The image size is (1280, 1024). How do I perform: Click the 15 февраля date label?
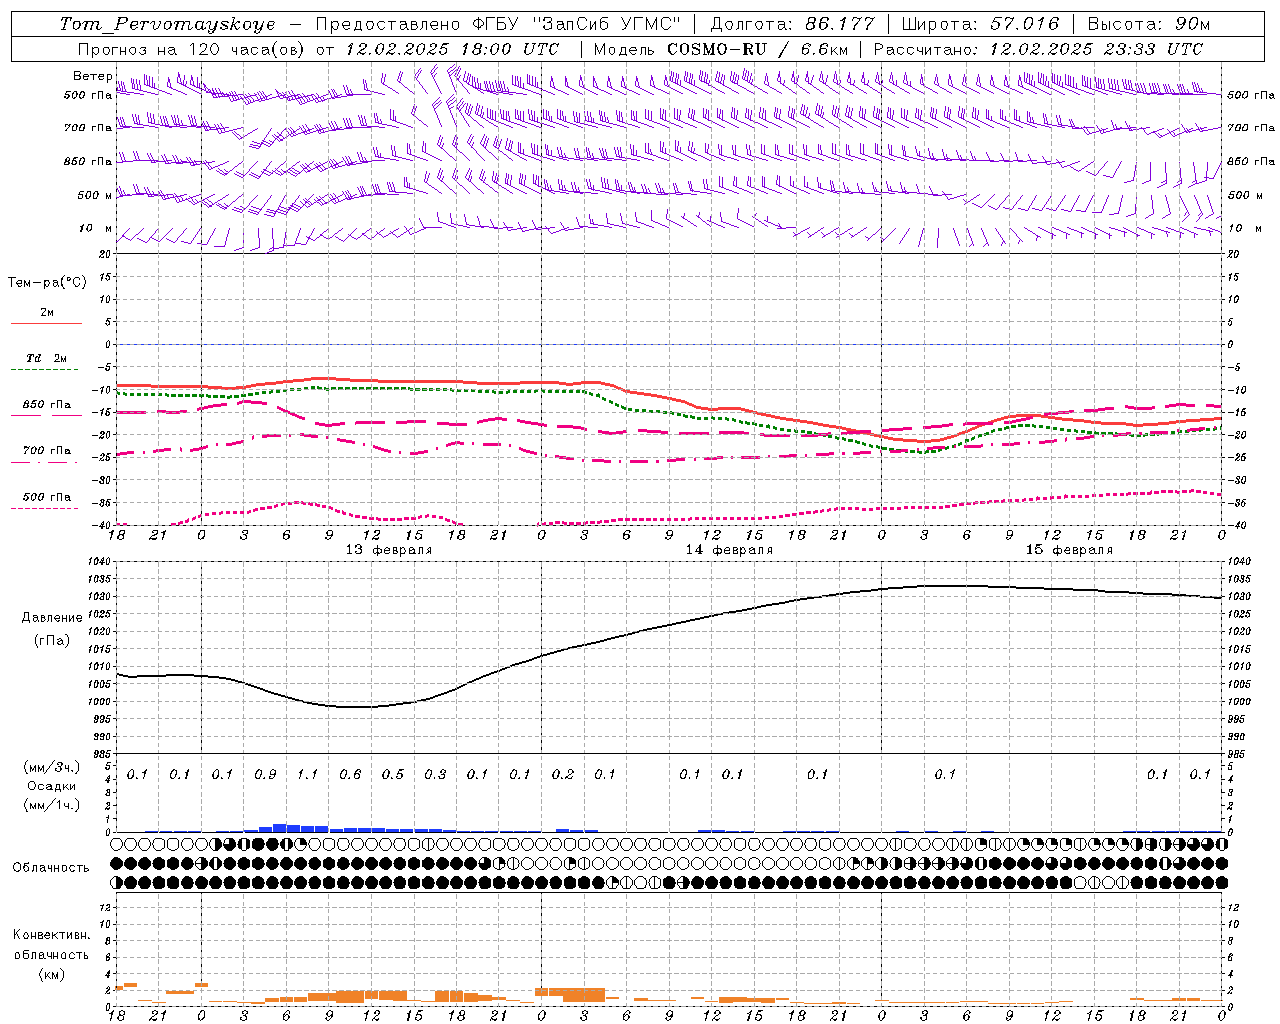click(x=1069, y=550)
